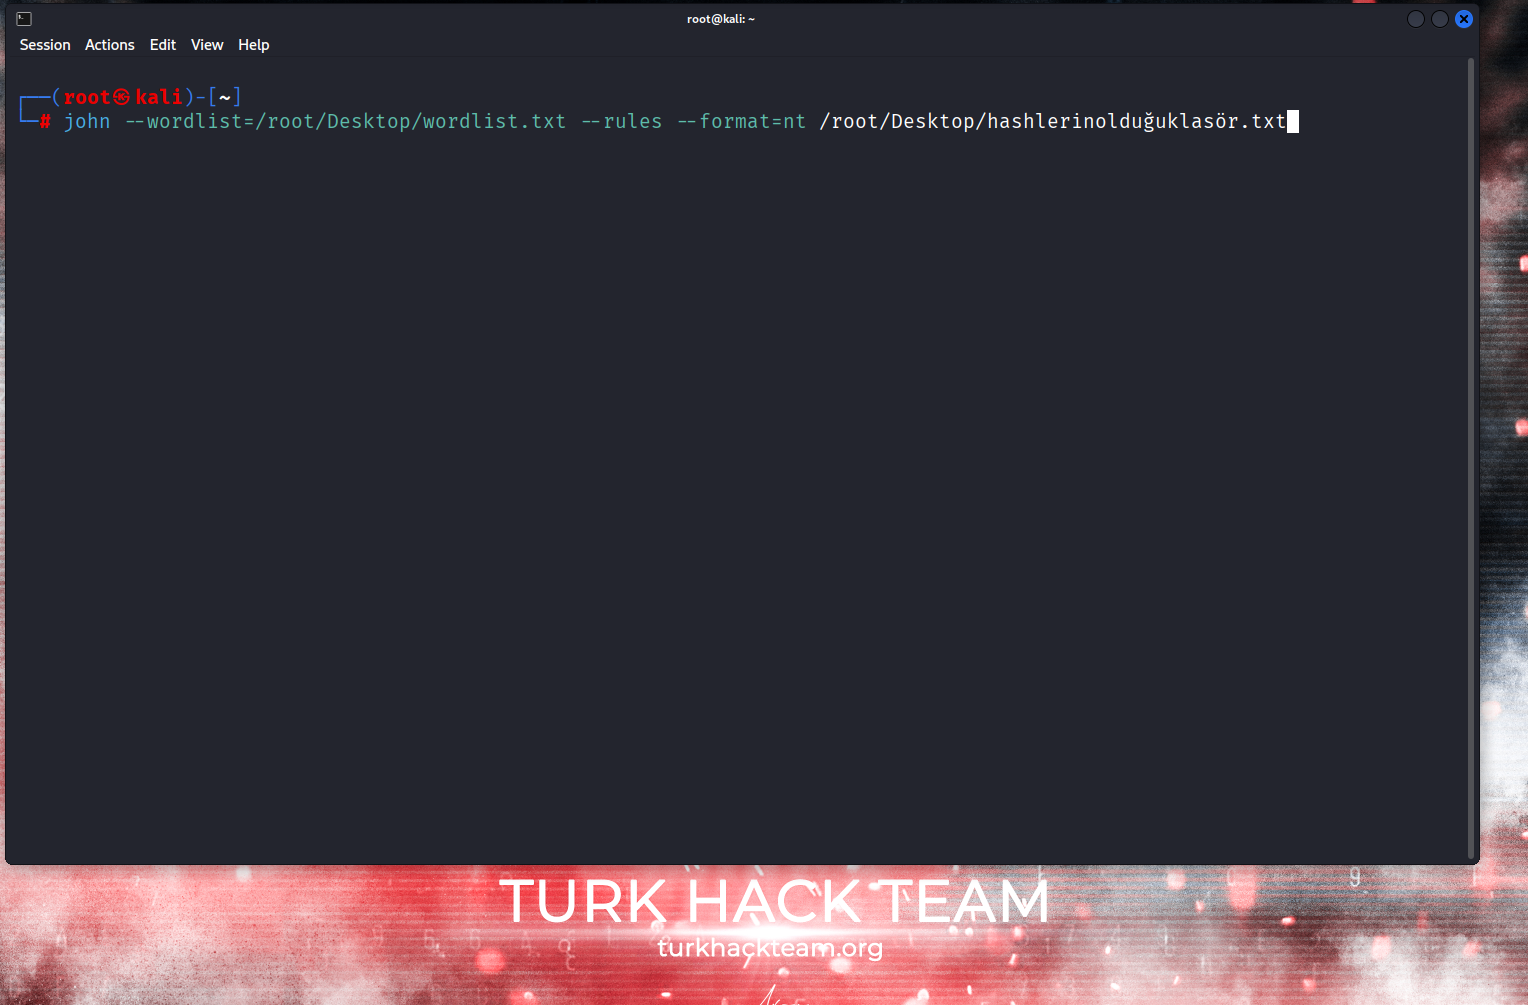Click the [~] directory in prompt
The width and height of the screenshot is (1528, 1005).
click(225, 97)
